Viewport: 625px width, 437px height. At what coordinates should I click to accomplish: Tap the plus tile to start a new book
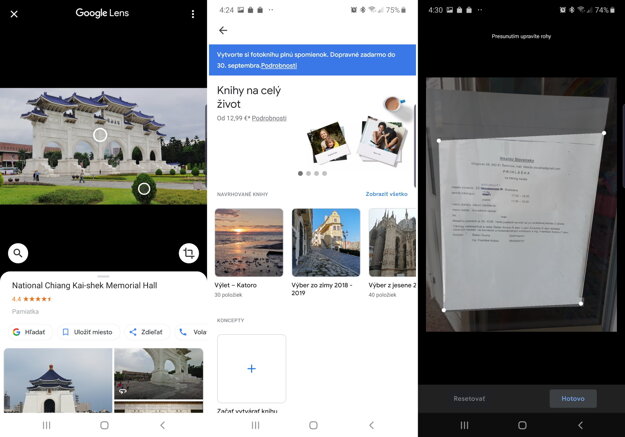tap(252, 368)
